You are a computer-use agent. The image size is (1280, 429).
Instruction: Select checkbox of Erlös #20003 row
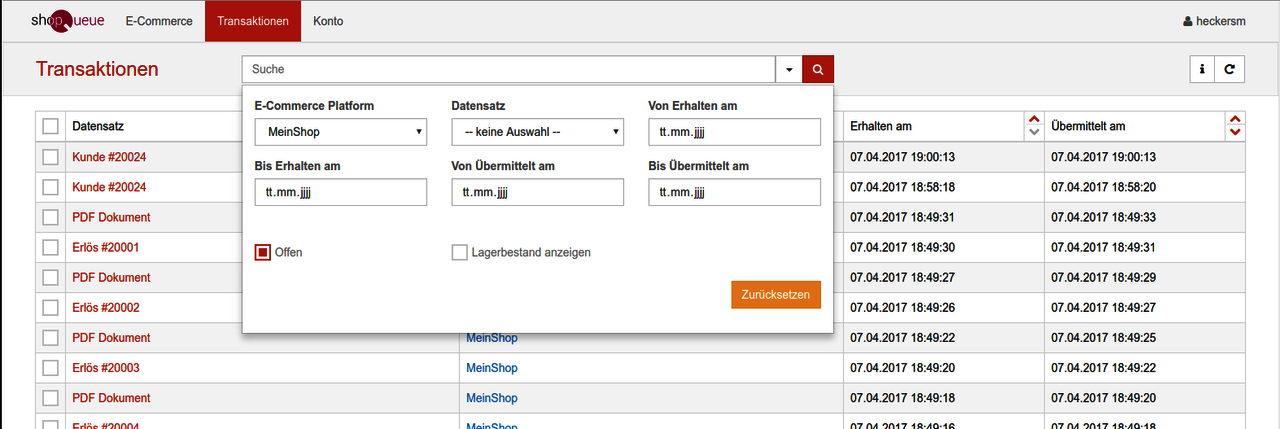pyautogui.click(x=50, y=368)
